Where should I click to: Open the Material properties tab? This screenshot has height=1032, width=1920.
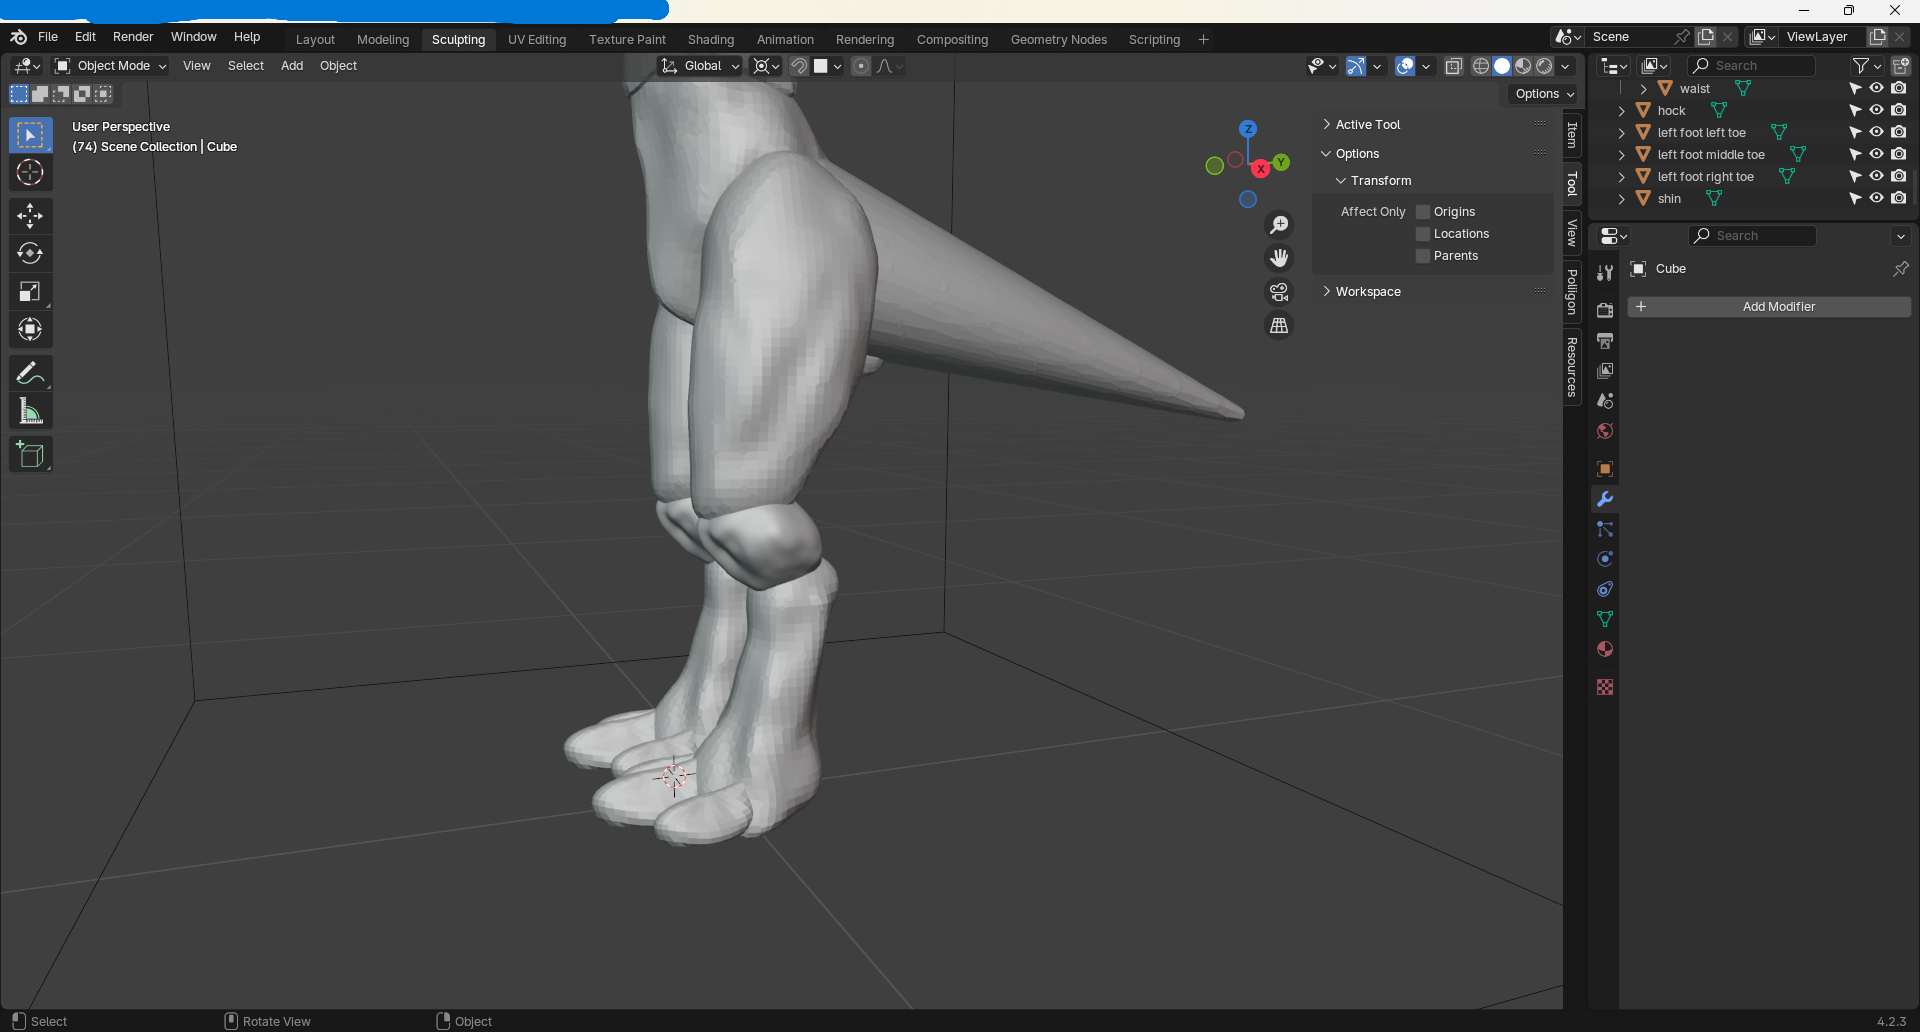coord(1605,649)
